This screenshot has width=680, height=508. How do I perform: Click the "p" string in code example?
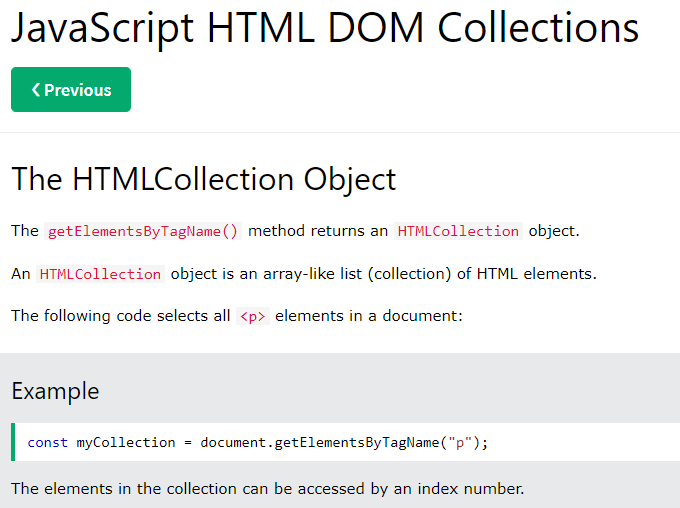click(460, 442)
